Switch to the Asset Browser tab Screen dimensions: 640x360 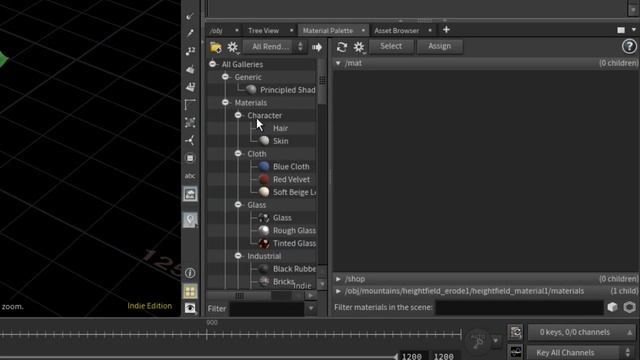pyautogui.click(x=397, y=31)
